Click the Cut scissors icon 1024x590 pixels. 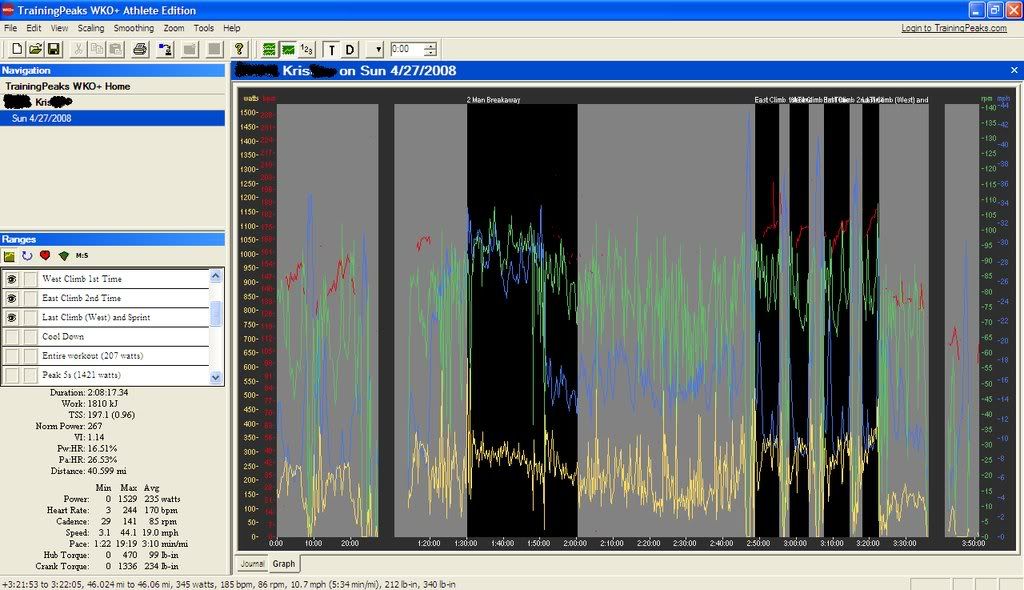click(x=78, y=49)
